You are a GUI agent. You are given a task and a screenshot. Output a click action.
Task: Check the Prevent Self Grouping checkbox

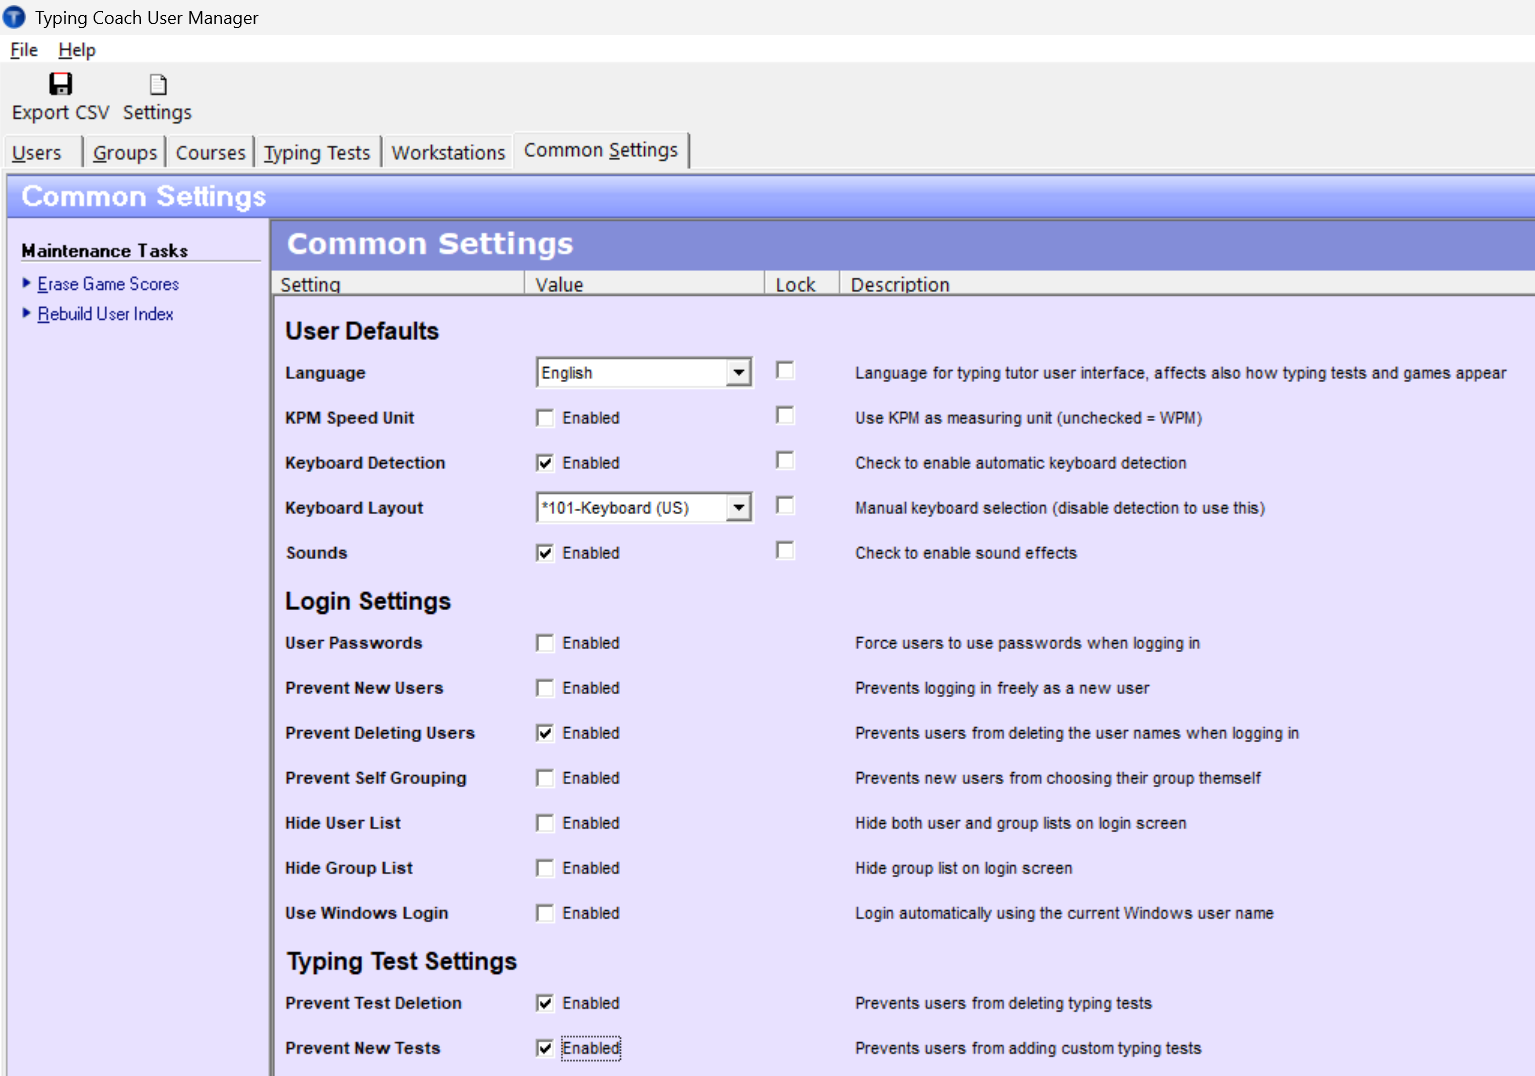(x=545, y=778)
